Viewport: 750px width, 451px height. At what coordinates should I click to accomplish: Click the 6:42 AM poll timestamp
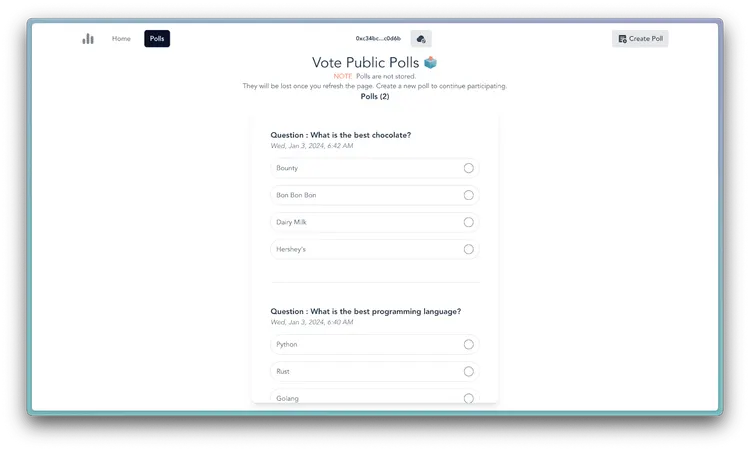[x=312, y=146]
